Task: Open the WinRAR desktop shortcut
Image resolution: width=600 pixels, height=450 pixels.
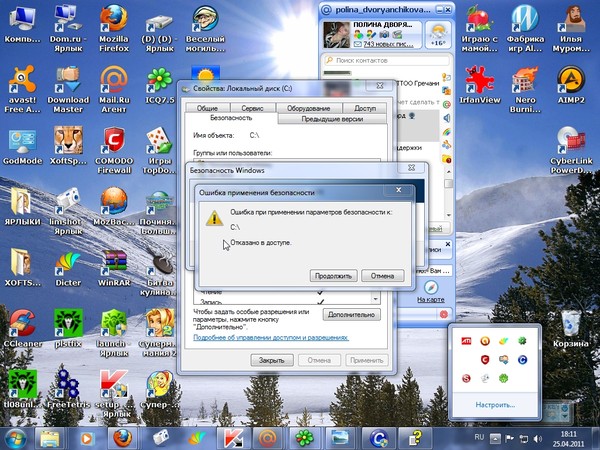Action: (114, 269)
